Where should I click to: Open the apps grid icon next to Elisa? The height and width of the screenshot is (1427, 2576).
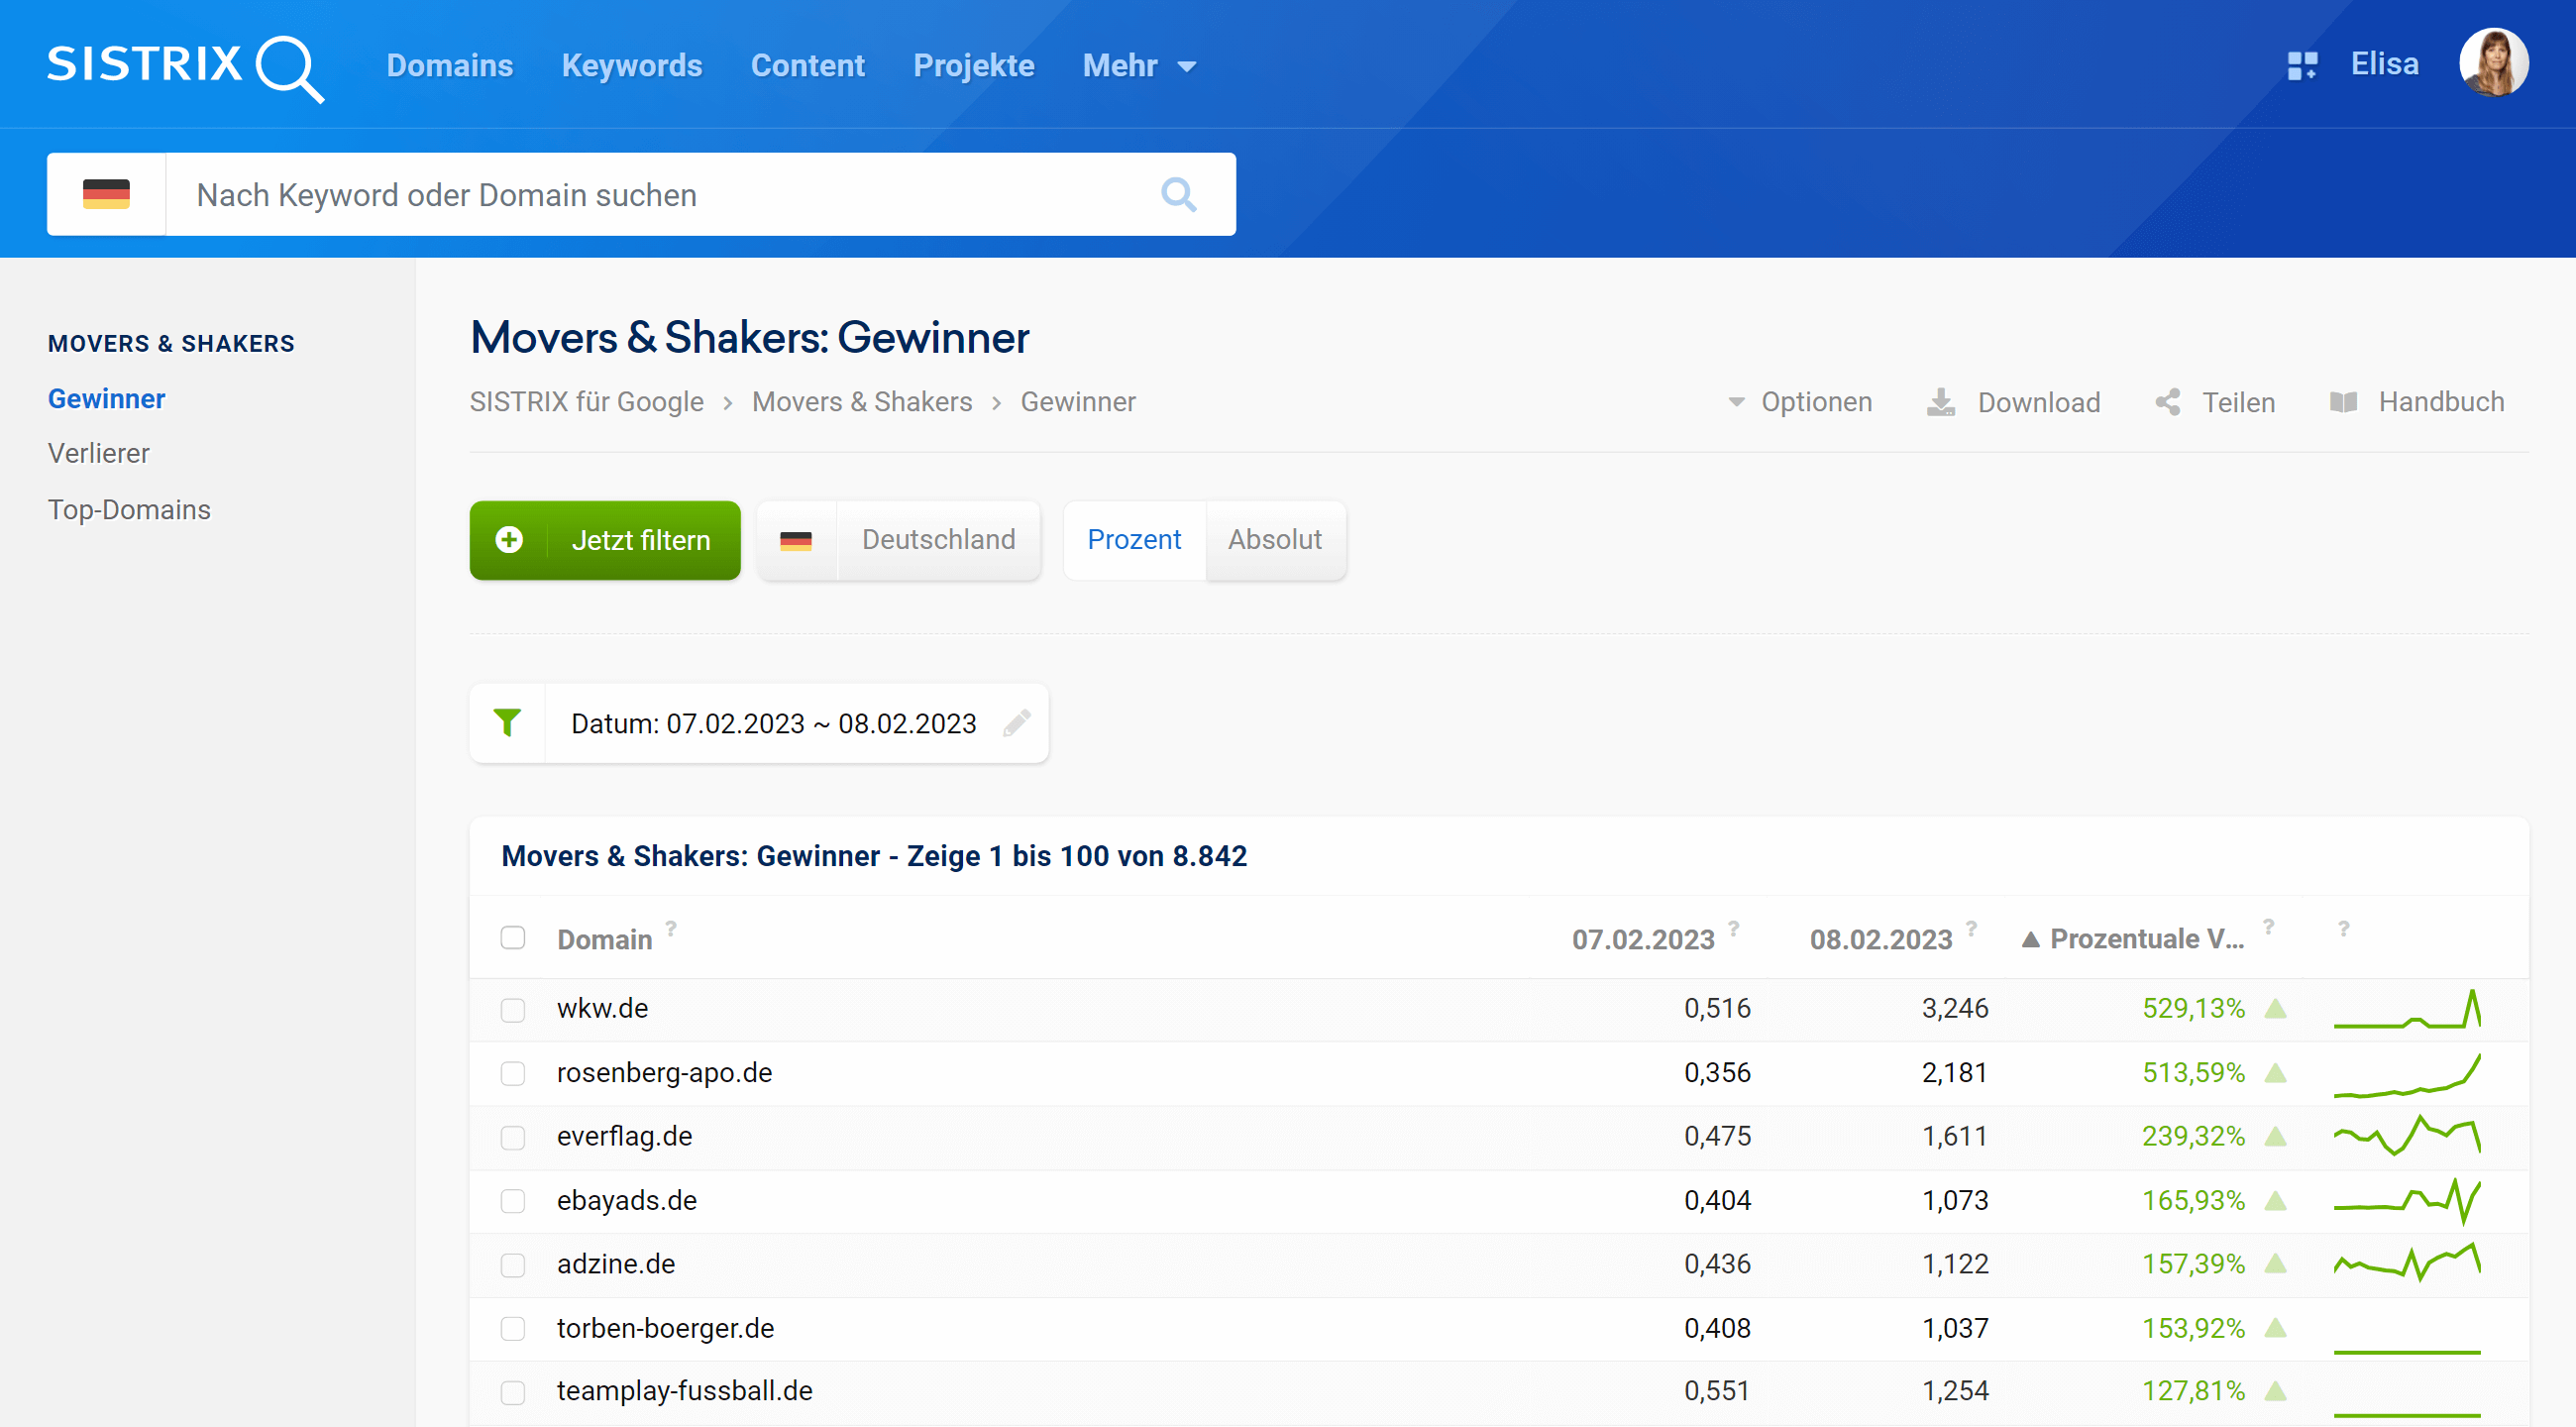tap(2301, 66)
